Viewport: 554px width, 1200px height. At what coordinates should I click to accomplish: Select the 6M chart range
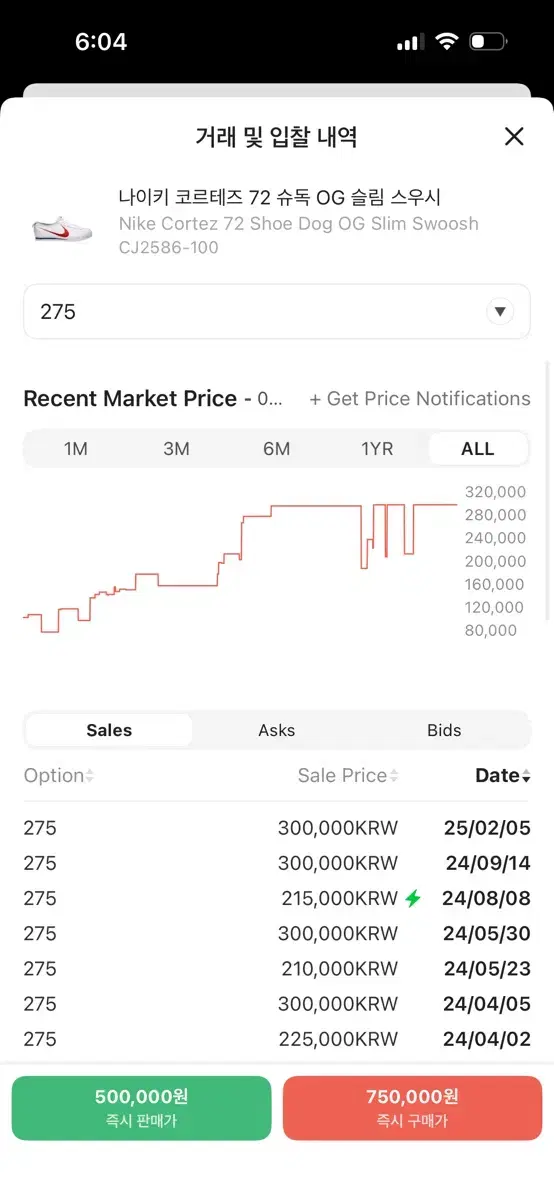pos(277,449)
